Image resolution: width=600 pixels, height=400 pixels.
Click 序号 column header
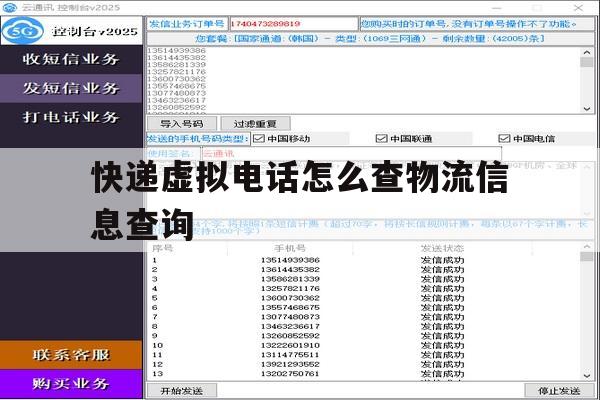(162, 248)
